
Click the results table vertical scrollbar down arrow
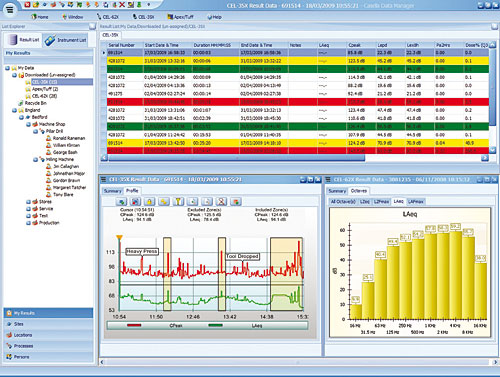(493, 150)
